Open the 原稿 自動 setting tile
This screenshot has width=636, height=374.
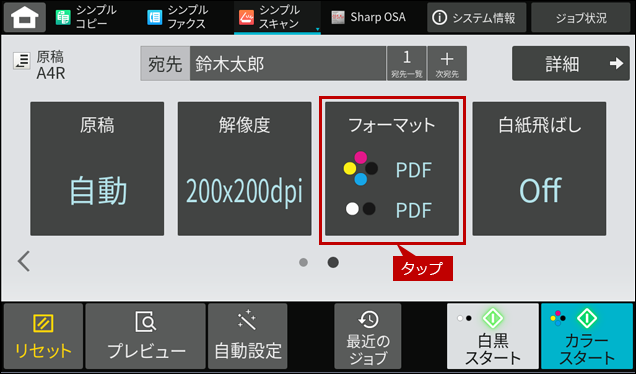97,169
